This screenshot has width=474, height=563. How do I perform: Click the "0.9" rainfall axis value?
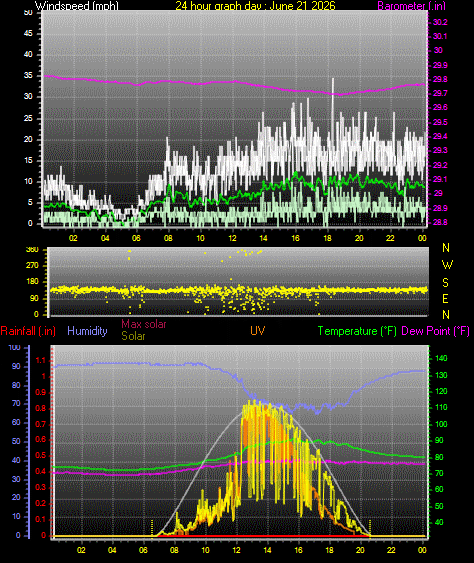point(41,392)
